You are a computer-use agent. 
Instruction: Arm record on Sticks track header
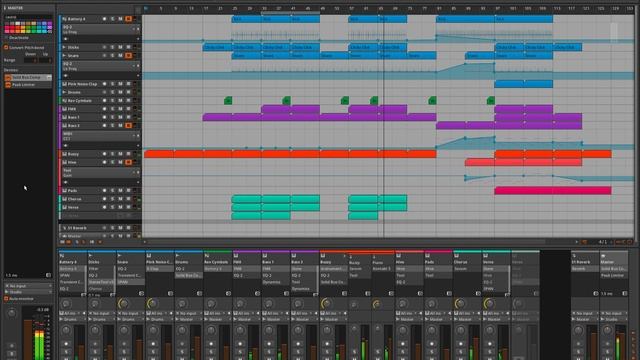pyautogui.click(x=104, y=47)
